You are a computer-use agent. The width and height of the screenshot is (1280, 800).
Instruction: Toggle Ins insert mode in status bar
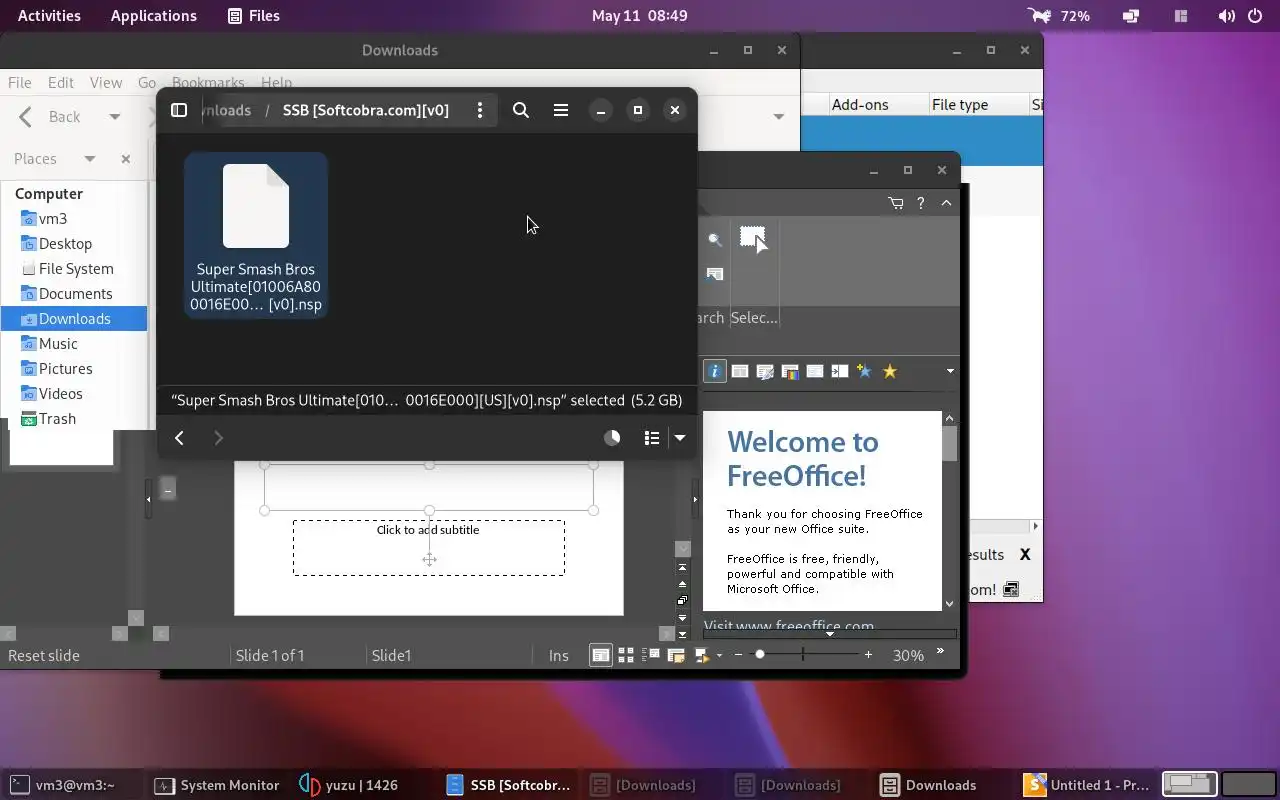[x=559, y=655]
